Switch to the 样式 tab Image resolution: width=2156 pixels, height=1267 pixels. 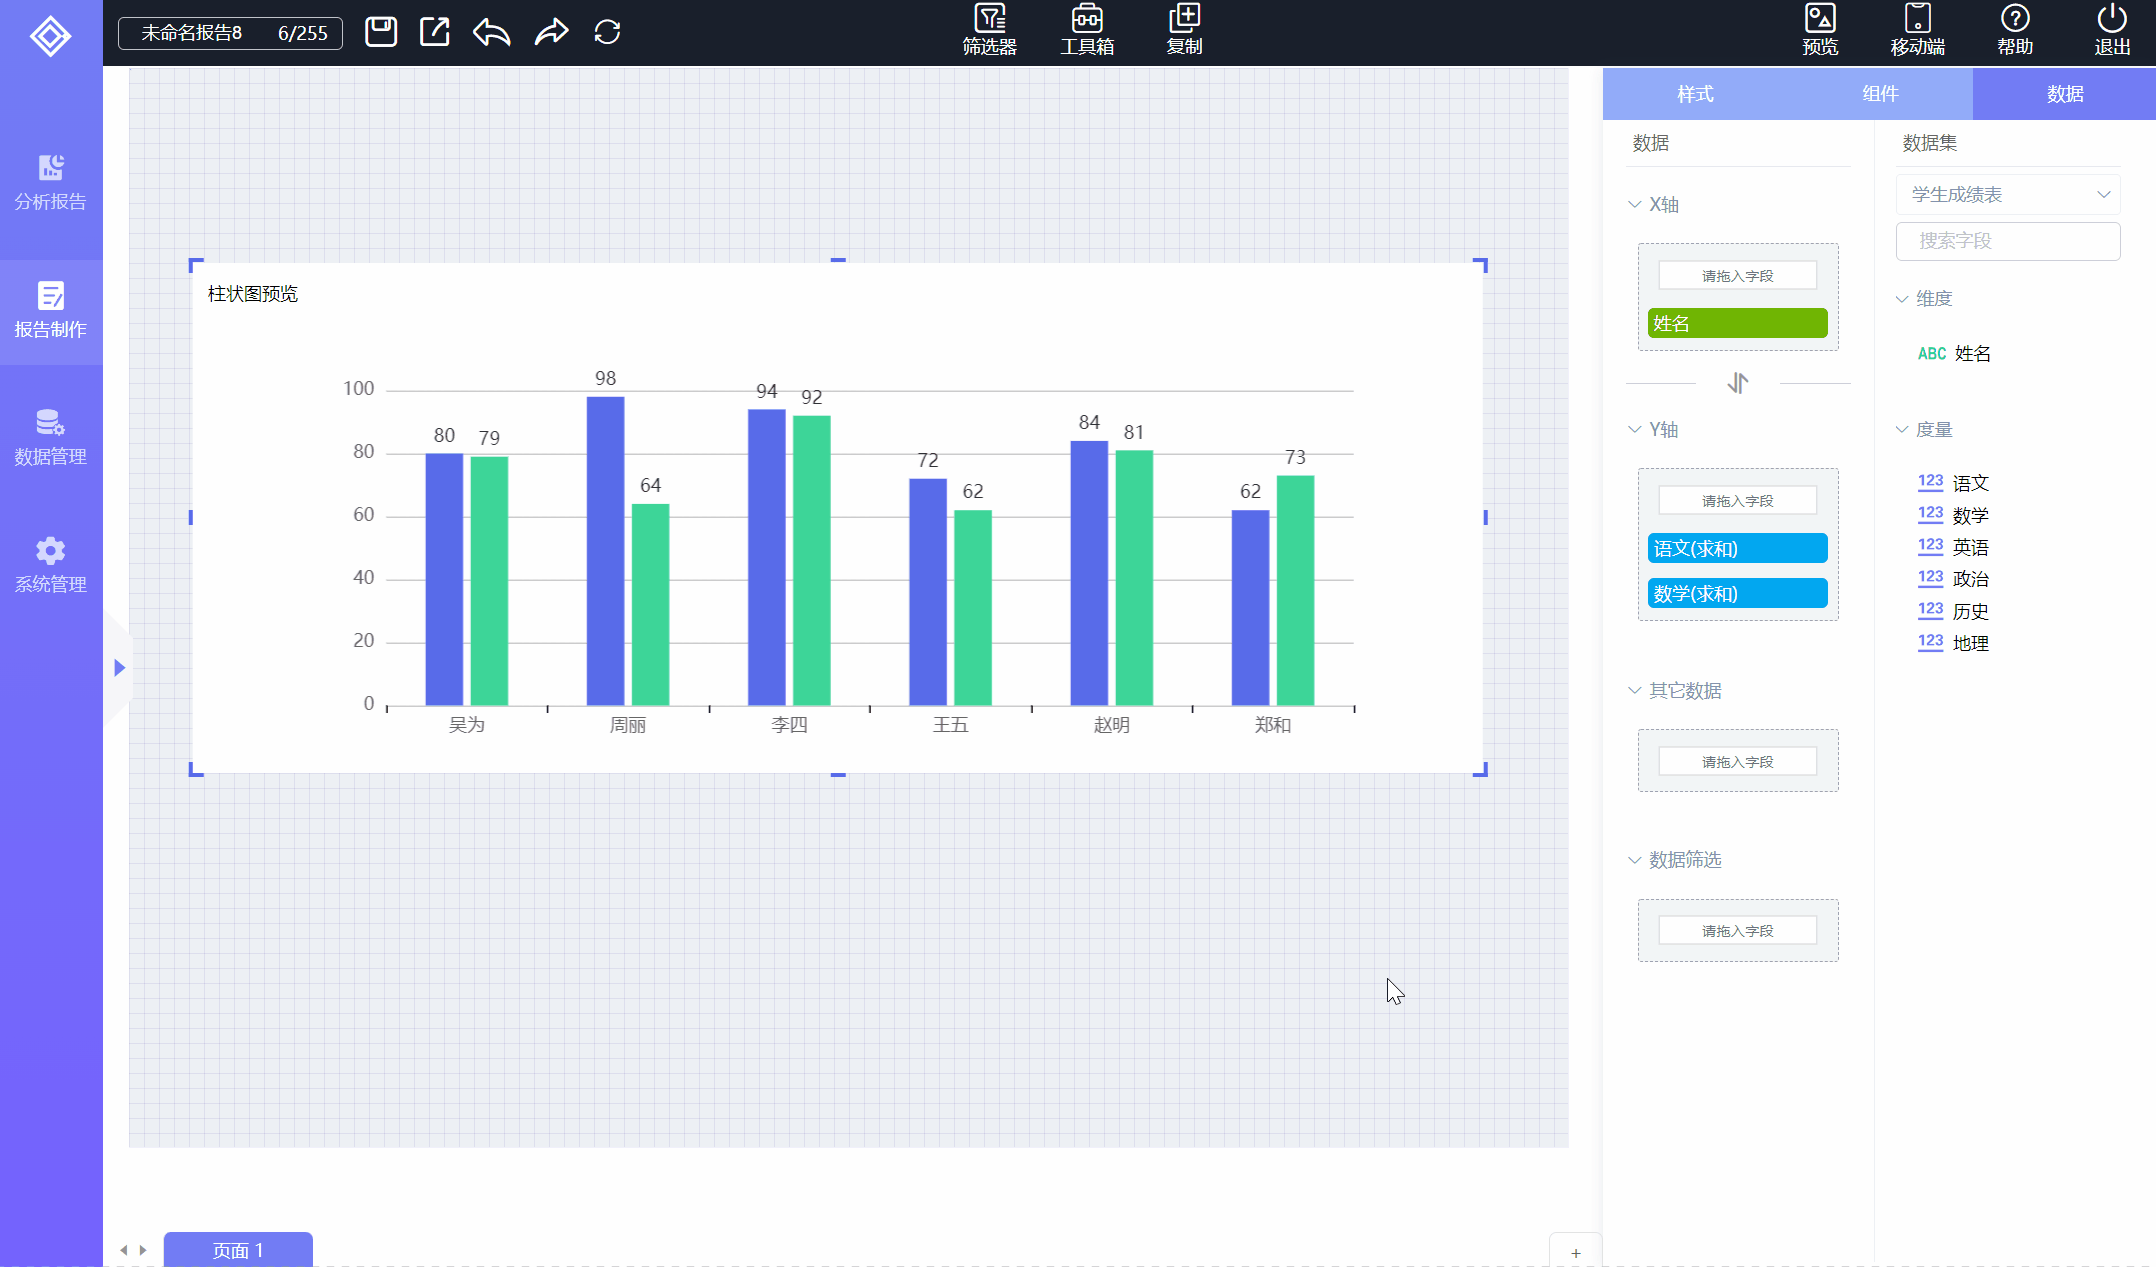pyautogui.click(x=1695, y=94)
